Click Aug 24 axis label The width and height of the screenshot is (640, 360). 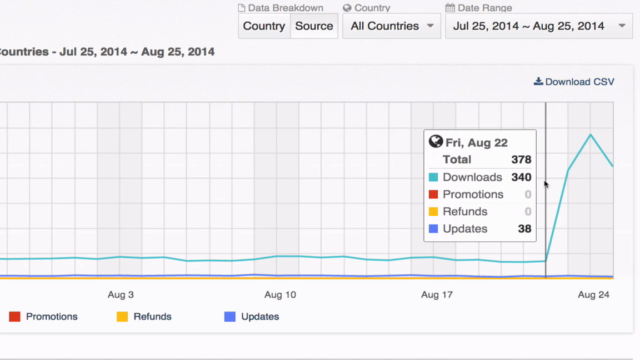pos(593,295)
